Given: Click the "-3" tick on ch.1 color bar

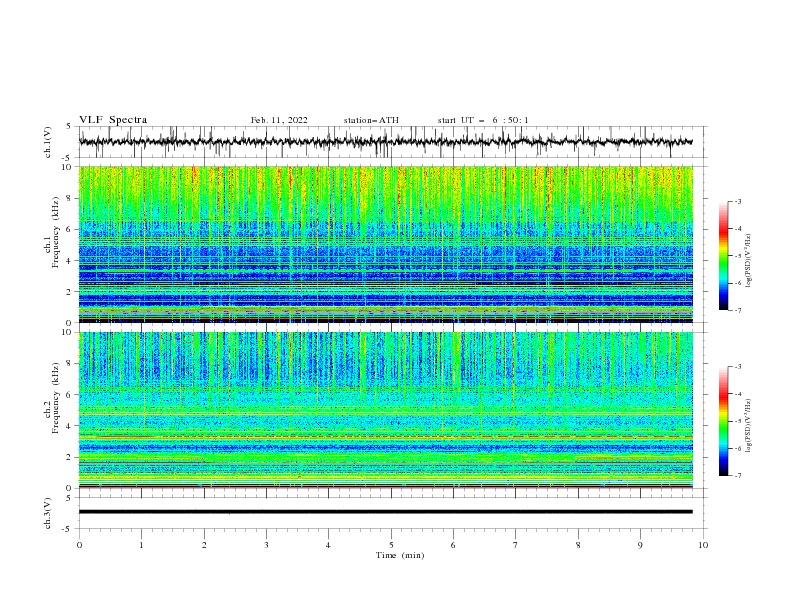Looking at the screenshot, I should [x=738, y=201].
